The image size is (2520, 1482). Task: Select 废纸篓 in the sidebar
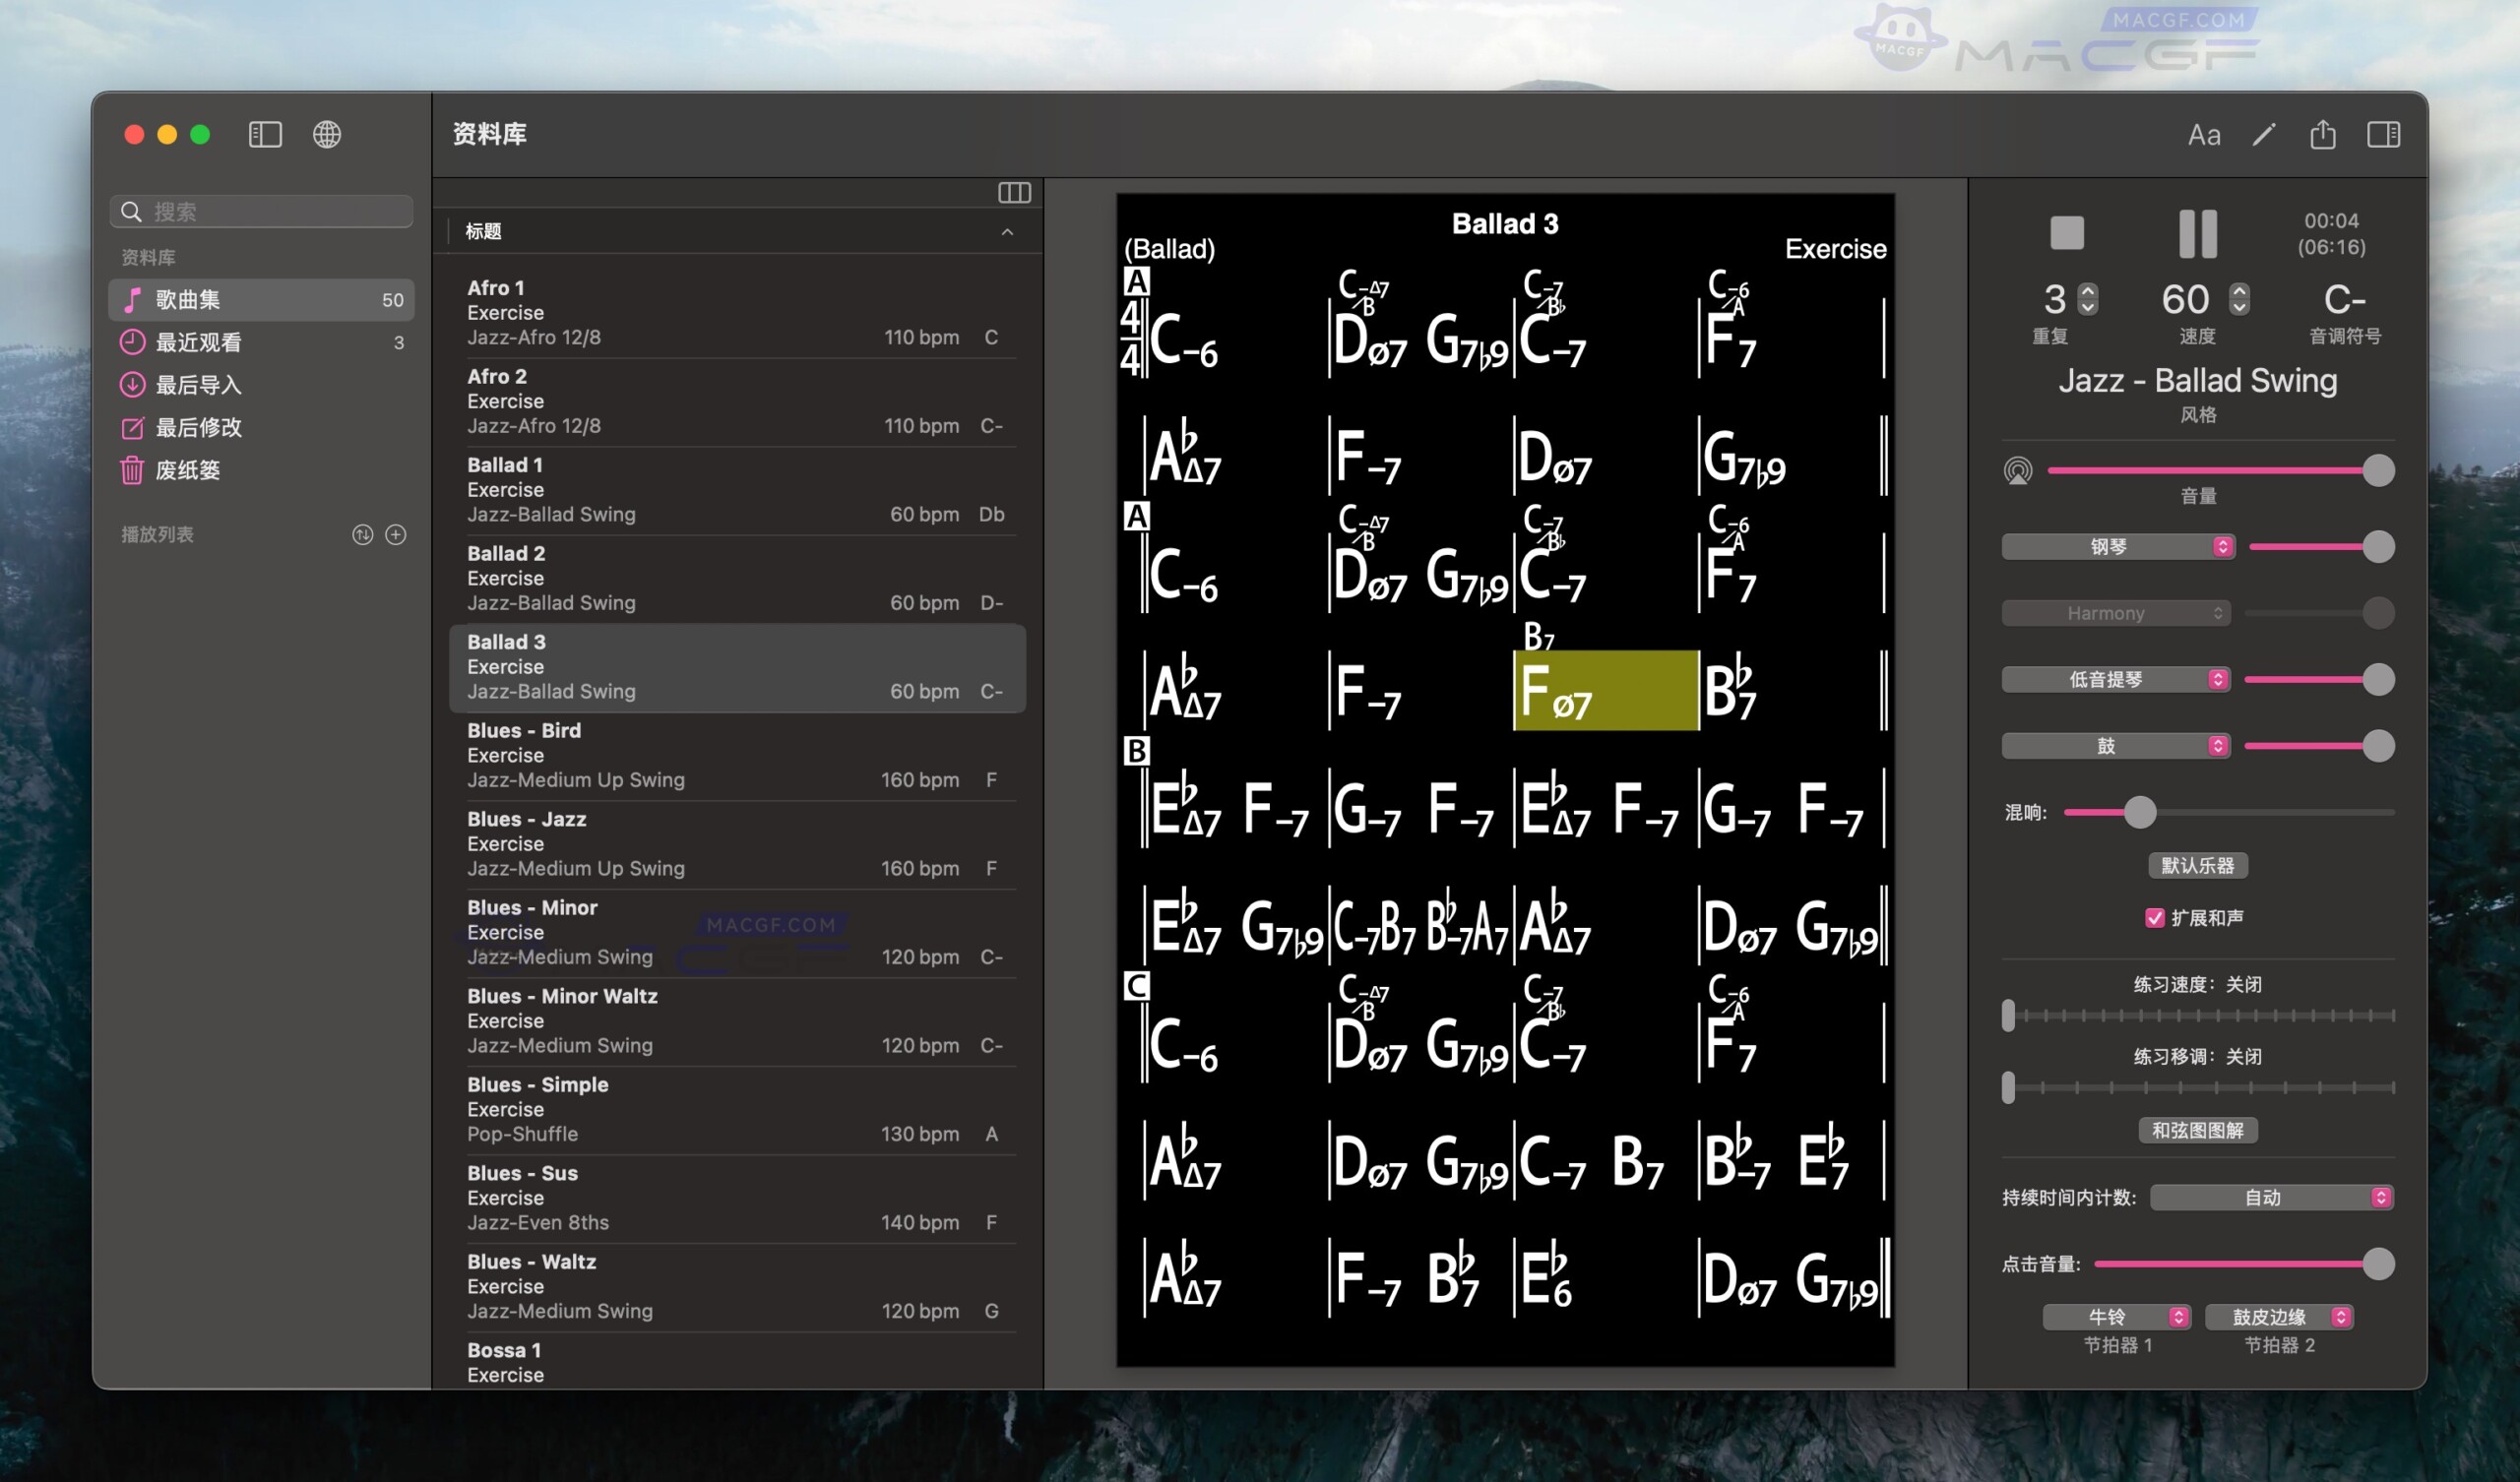[188, 470]
